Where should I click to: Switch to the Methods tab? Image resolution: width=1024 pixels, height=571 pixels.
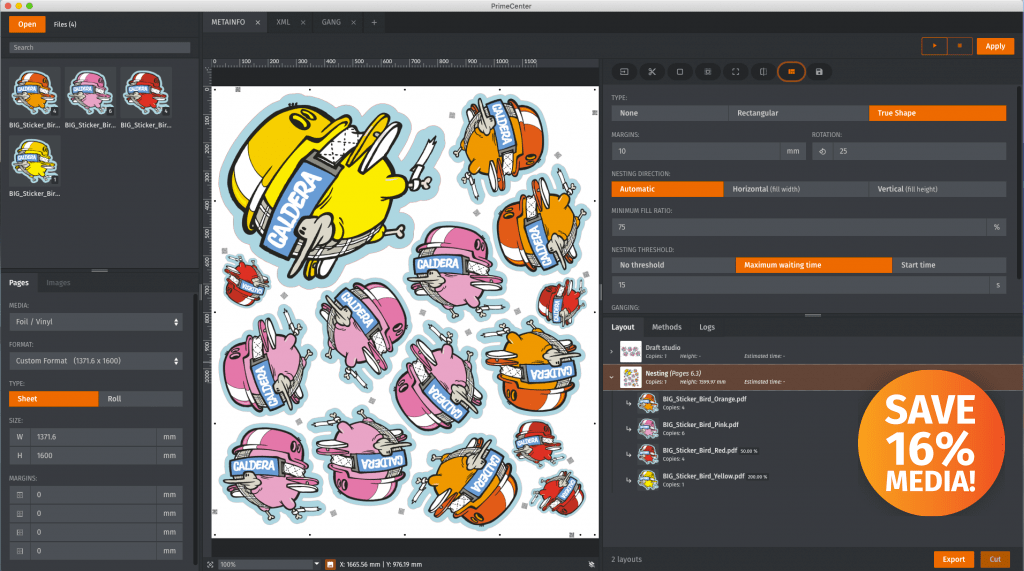pos(666,327)
